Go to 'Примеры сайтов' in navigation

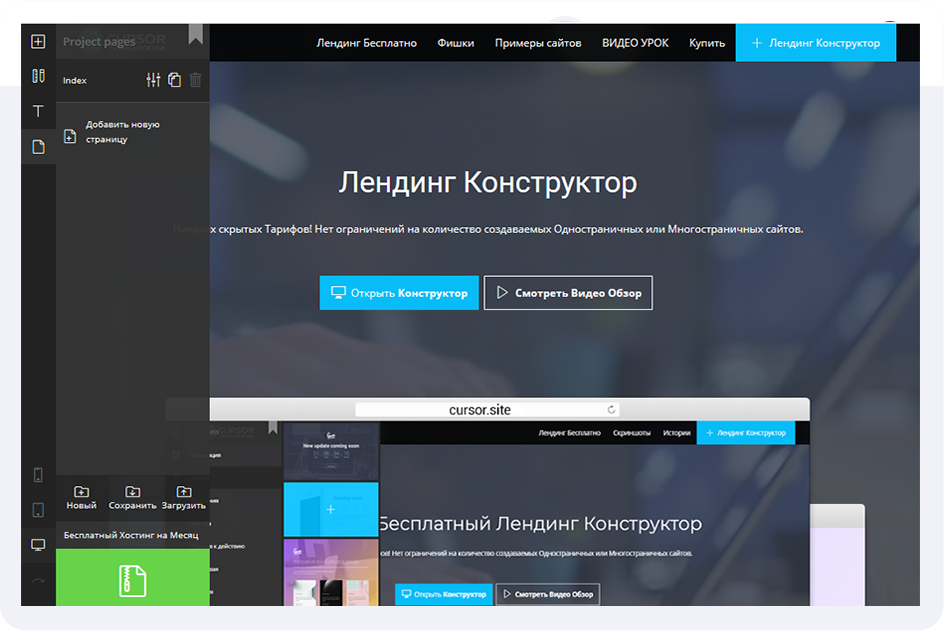pos(538,43)
